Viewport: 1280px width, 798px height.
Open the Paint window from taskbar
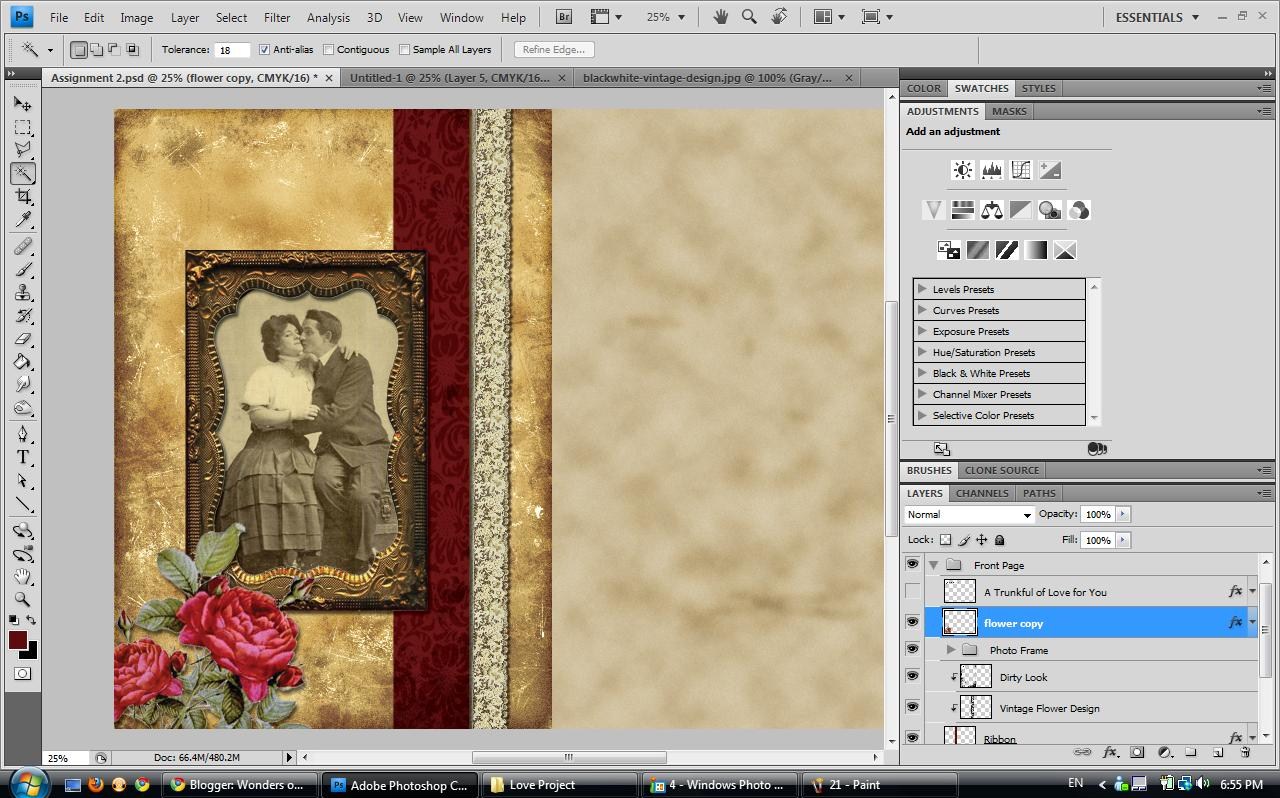880,785
